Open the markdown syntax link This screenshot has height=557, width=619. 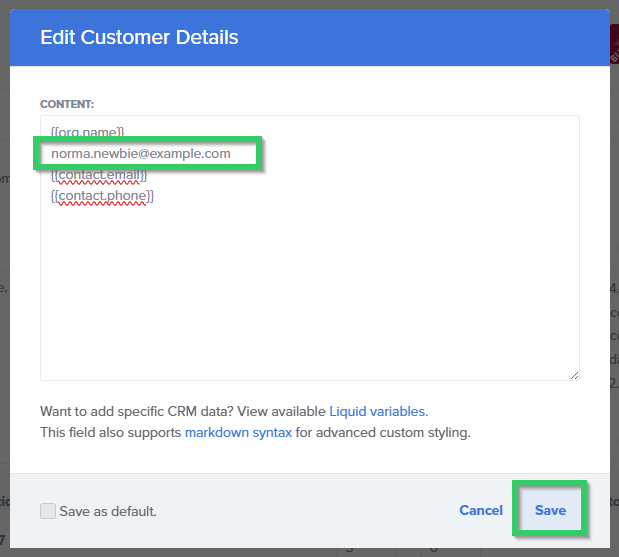(x=238, y=433)
